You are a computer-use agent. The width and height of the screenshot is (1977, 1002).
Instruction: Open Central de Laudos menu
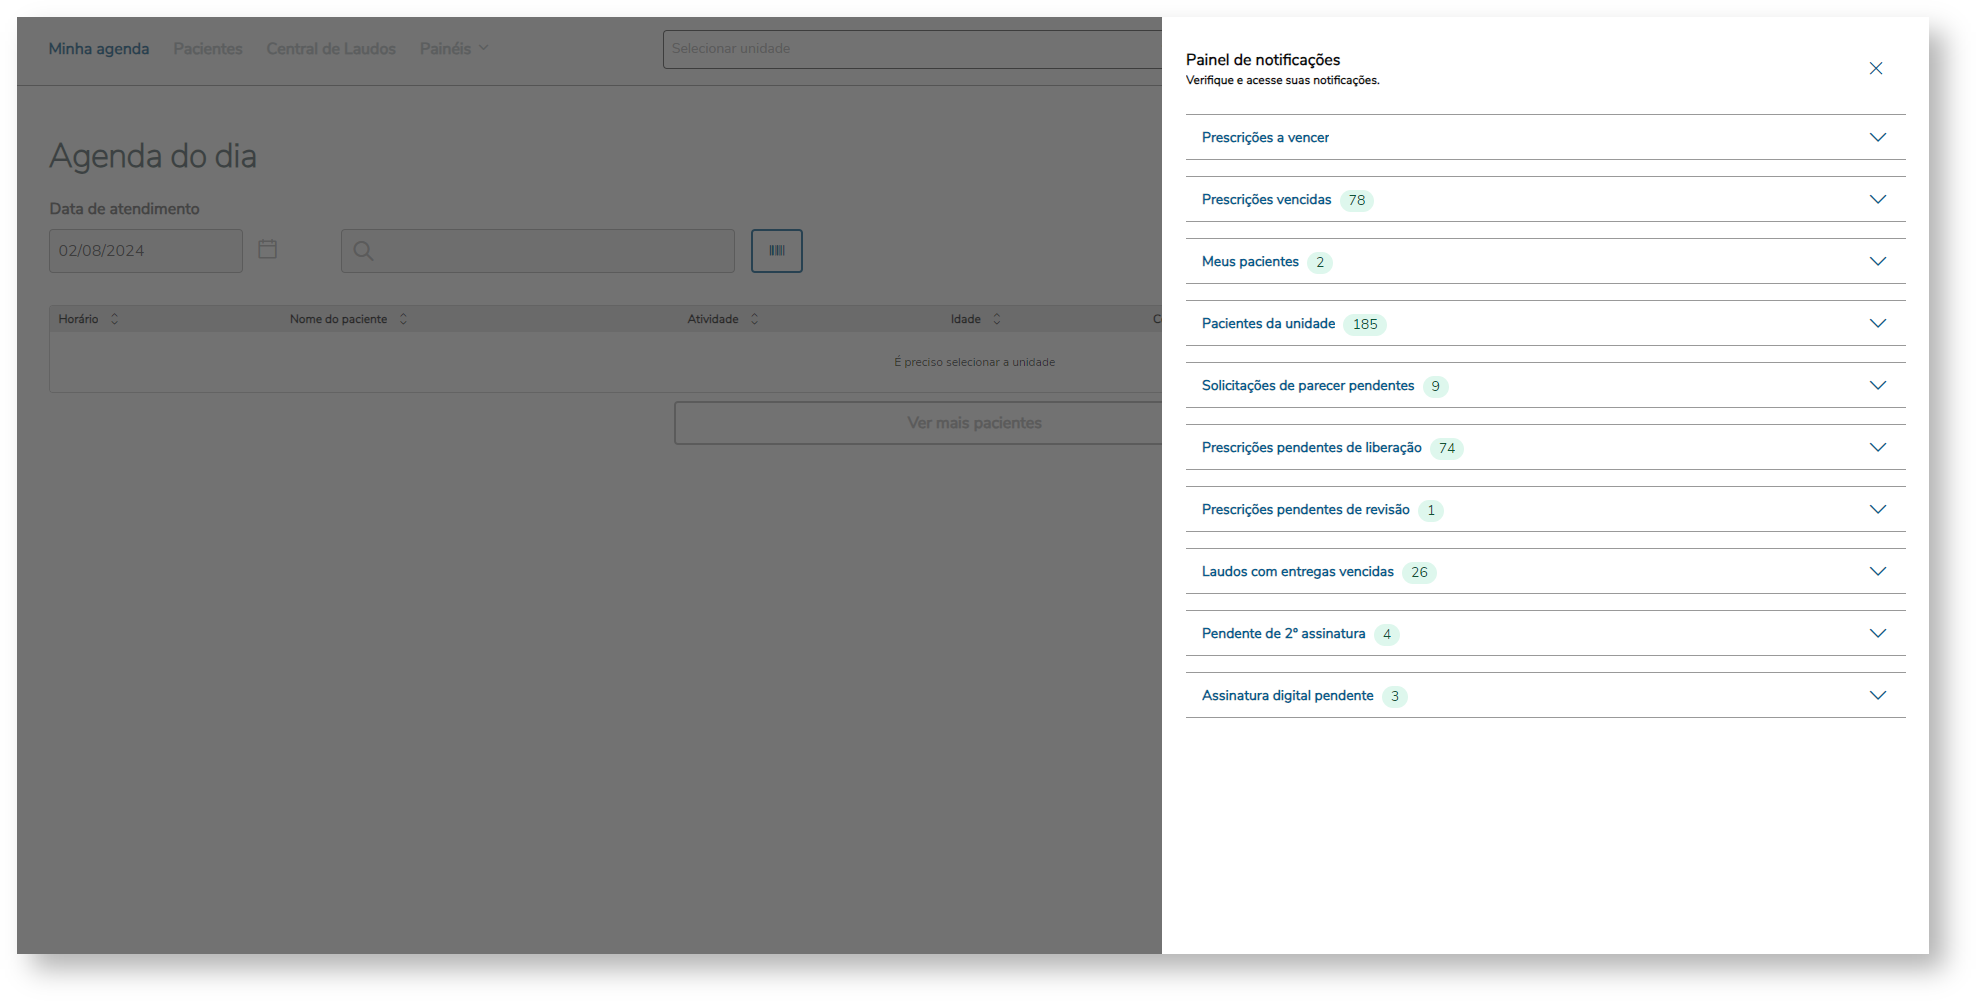click(x=331, y=48)
